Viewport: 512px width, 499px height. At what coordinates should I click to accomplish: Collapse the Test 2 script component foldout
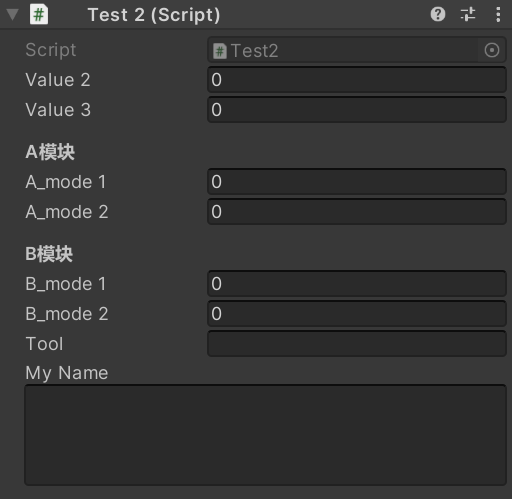[13, 15]
